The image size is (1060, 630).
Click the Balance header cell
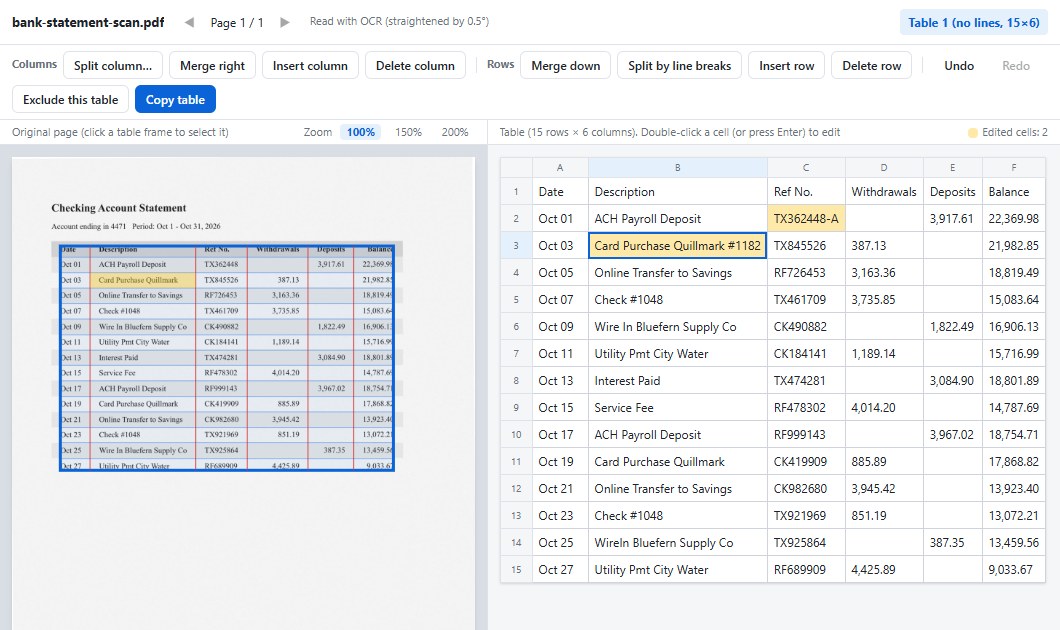[x=1013, y=192]
